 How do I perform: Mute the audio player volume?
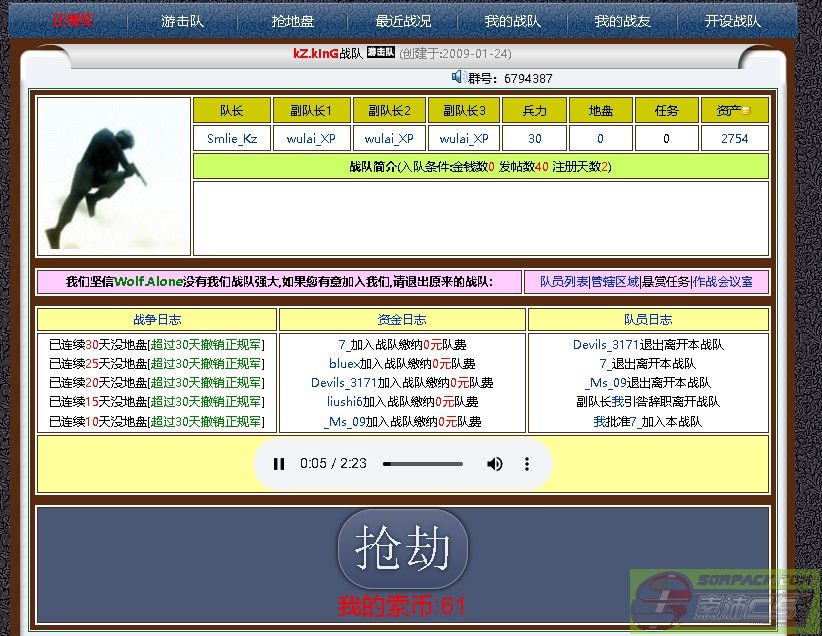click(494, 464)
